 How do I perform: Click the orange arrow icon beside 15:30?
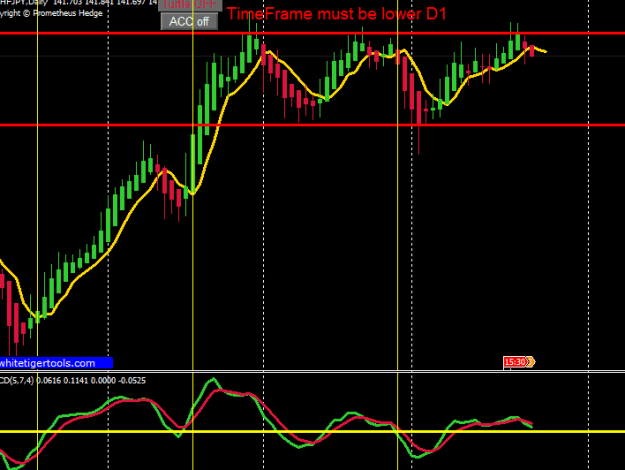coord(531,362)
